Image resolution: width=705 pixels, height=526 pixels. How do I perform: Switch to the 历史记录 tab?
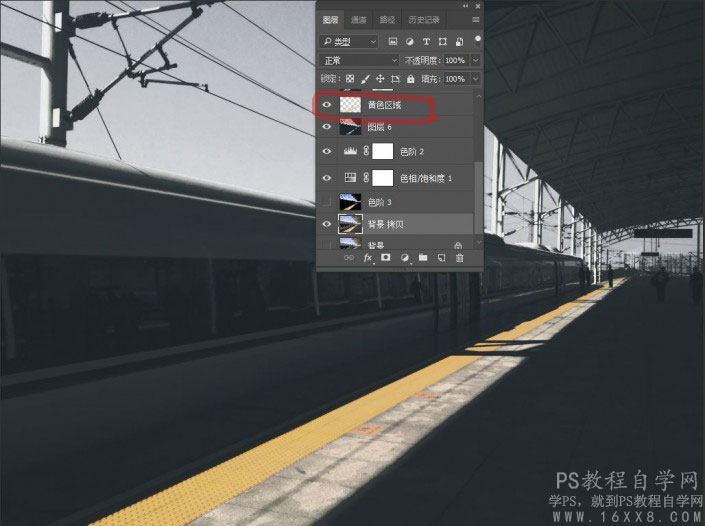click(424, 20)
